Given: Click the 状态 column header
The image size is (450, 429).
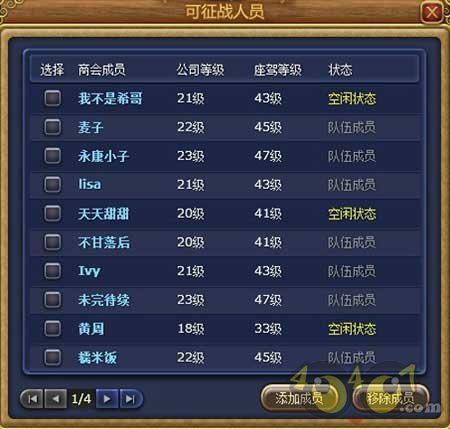Looking at the screenshot, I should (x=340, y=70).
